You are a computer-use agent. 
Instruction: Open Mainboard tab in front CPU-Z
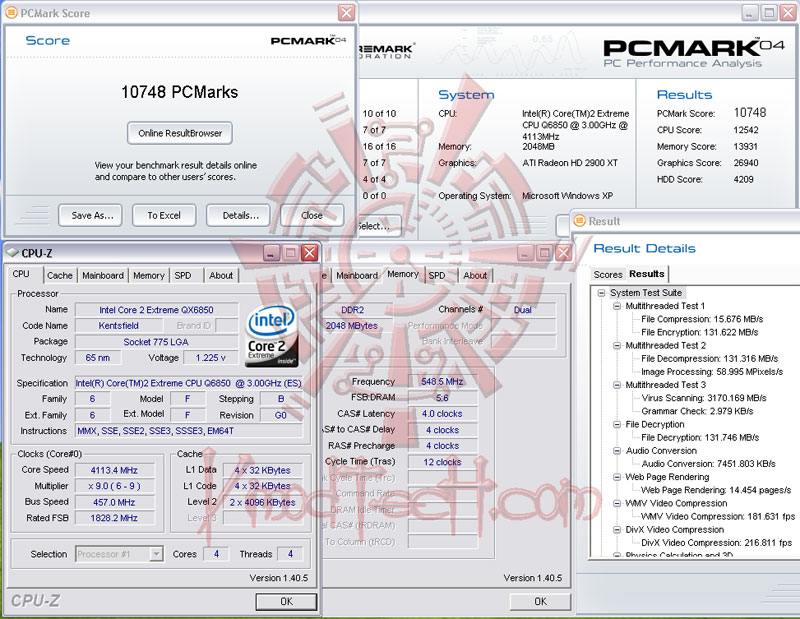click(103, 276)
